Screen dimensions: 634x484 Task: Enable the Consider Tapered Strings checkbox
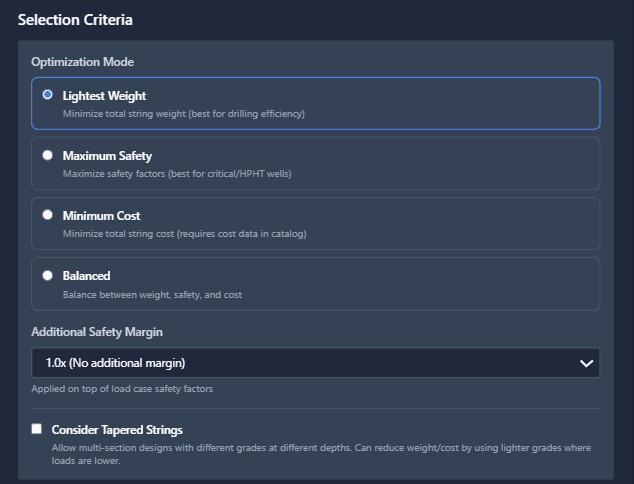(x=37, y=429)
